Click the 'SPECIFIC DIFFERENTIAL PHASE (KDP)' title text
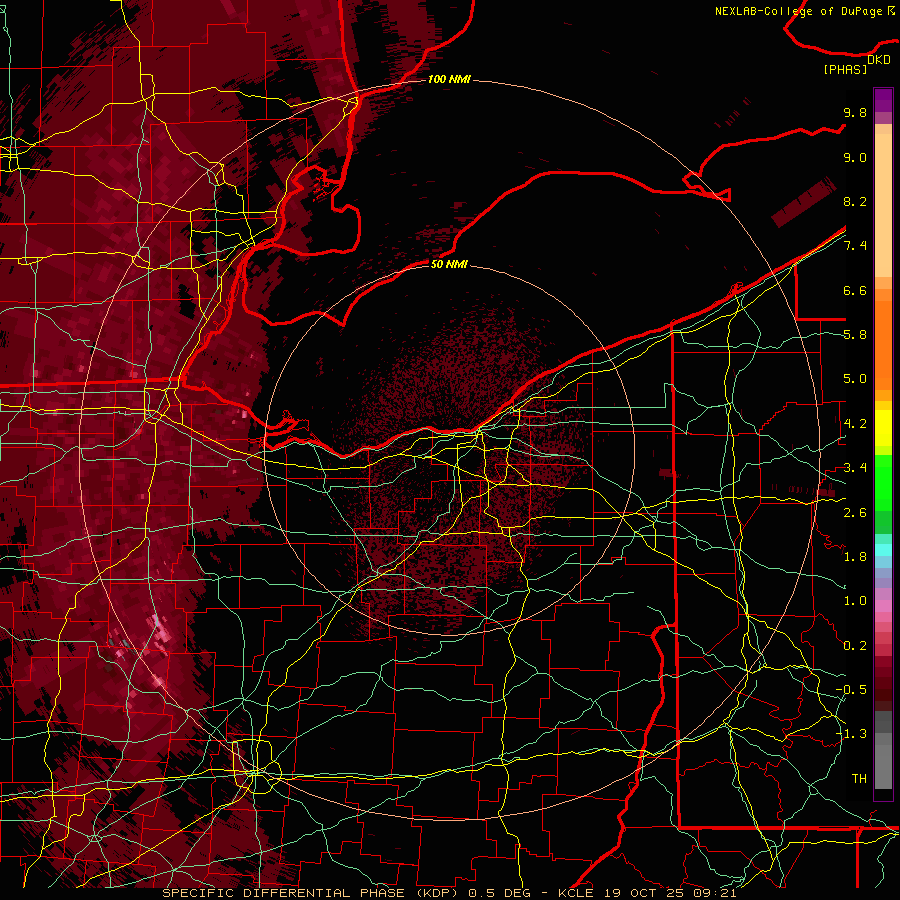Image resolution: width=900 pixels, height=900 pixels. 311,893
